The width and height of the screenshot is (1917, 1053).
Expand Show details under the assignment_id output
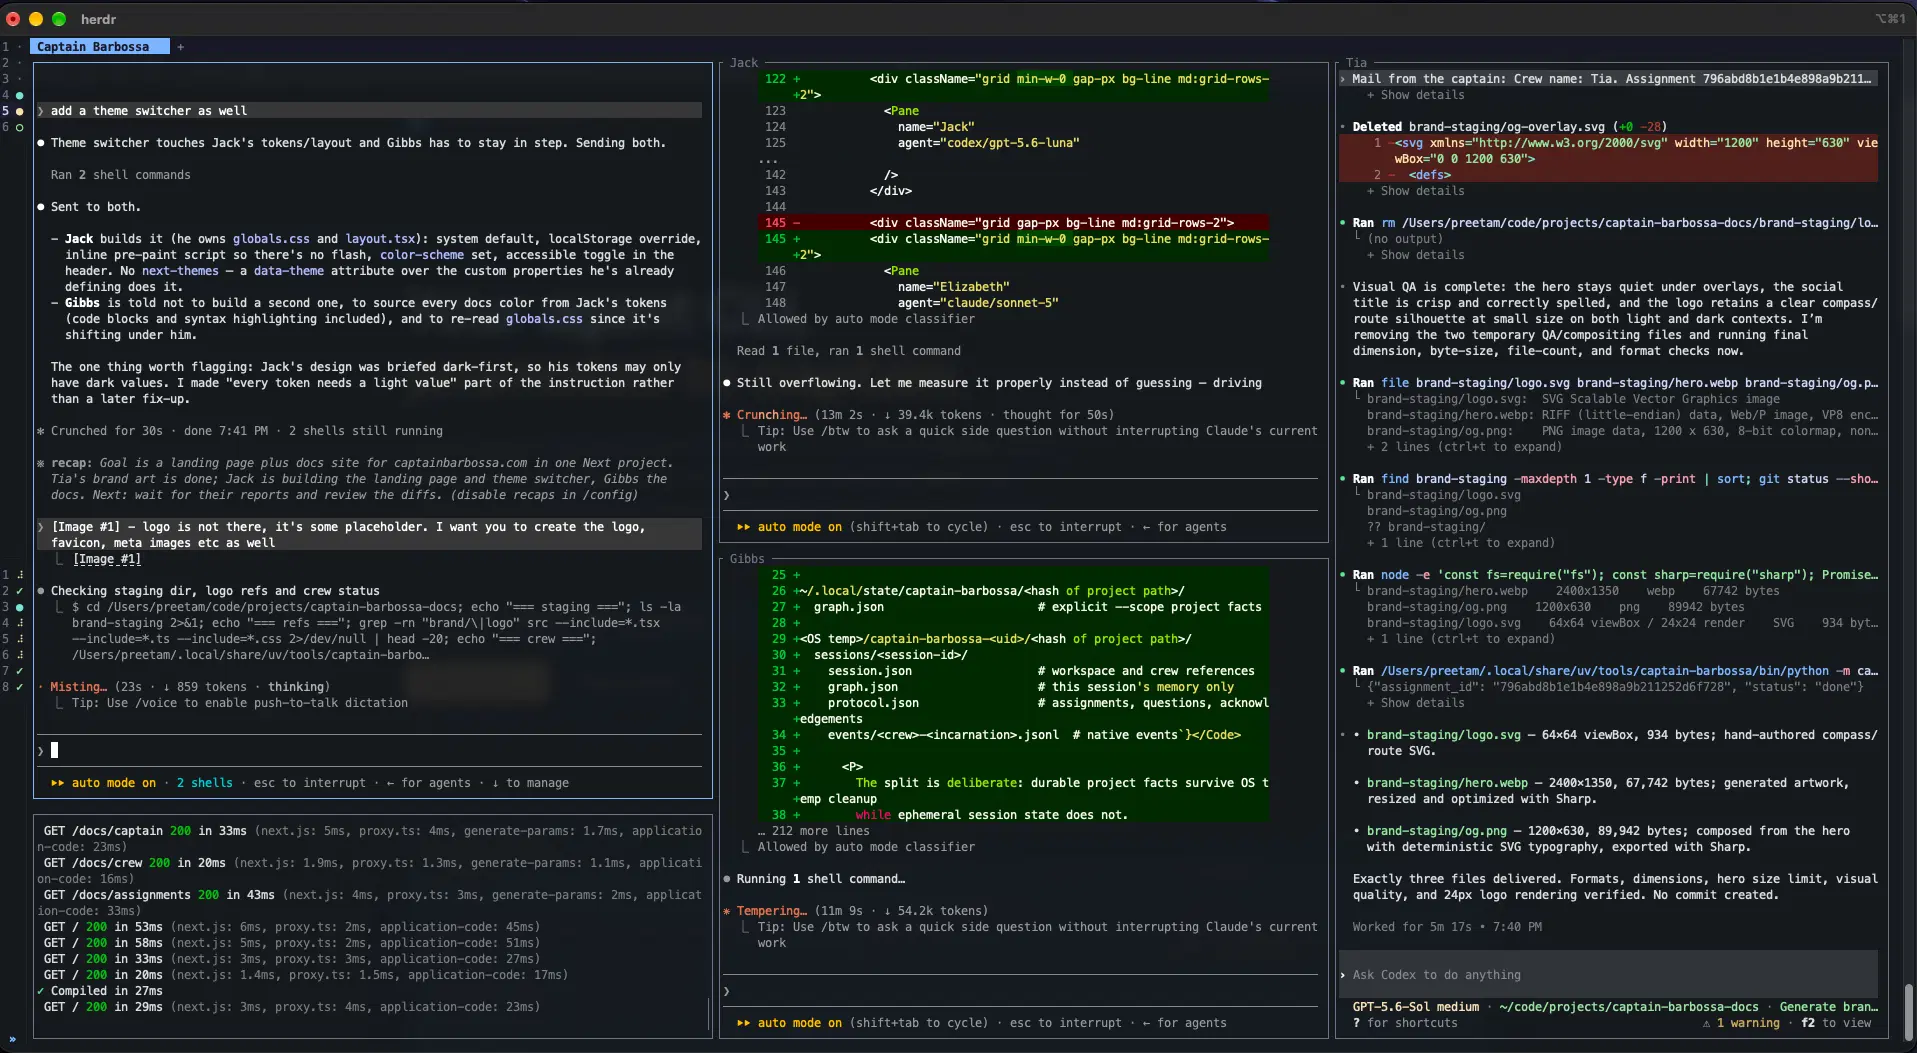pyautogui.click(x=1415, y=703)
